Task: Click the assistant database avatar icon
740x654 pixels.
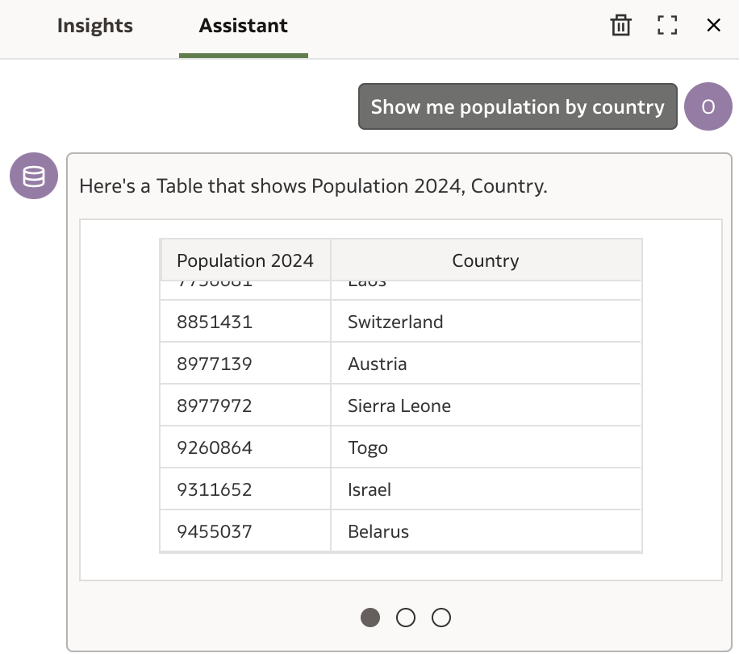Action: [x=34, y=176]
